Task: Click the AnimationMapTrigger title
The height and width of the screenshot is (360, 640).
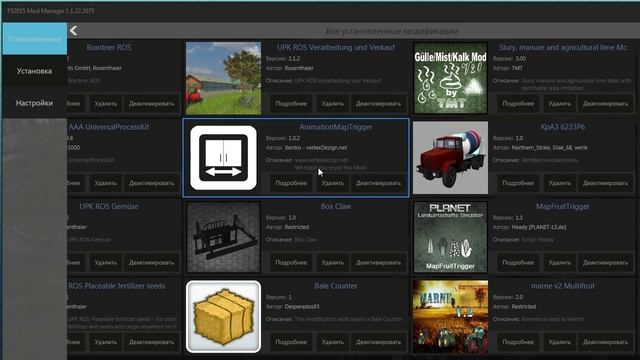Action: point(336,127)
